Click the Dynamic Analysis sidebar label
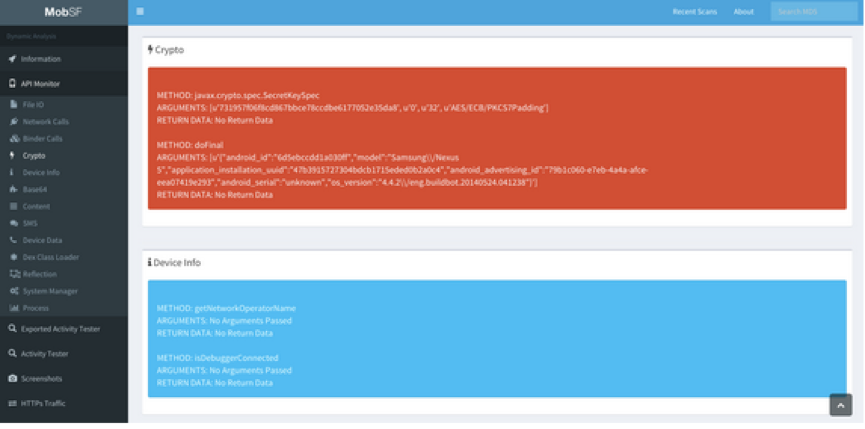 [x=31, y=36]
